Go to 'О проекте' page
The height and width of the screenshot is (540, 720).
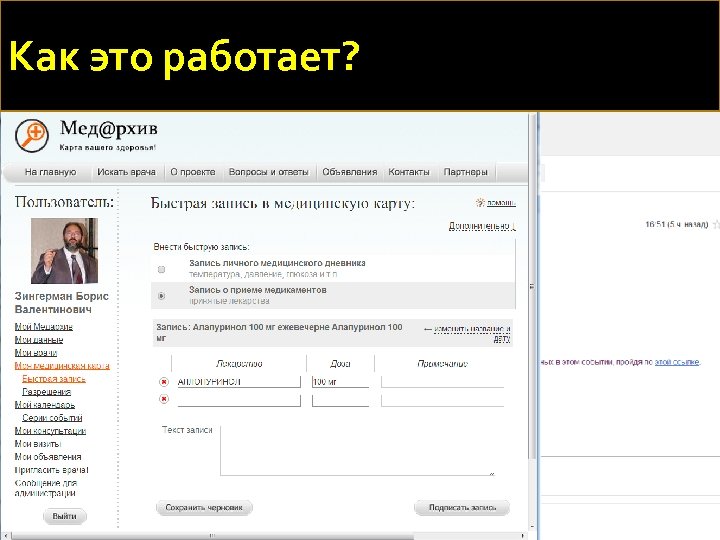[x=192, y=172]
